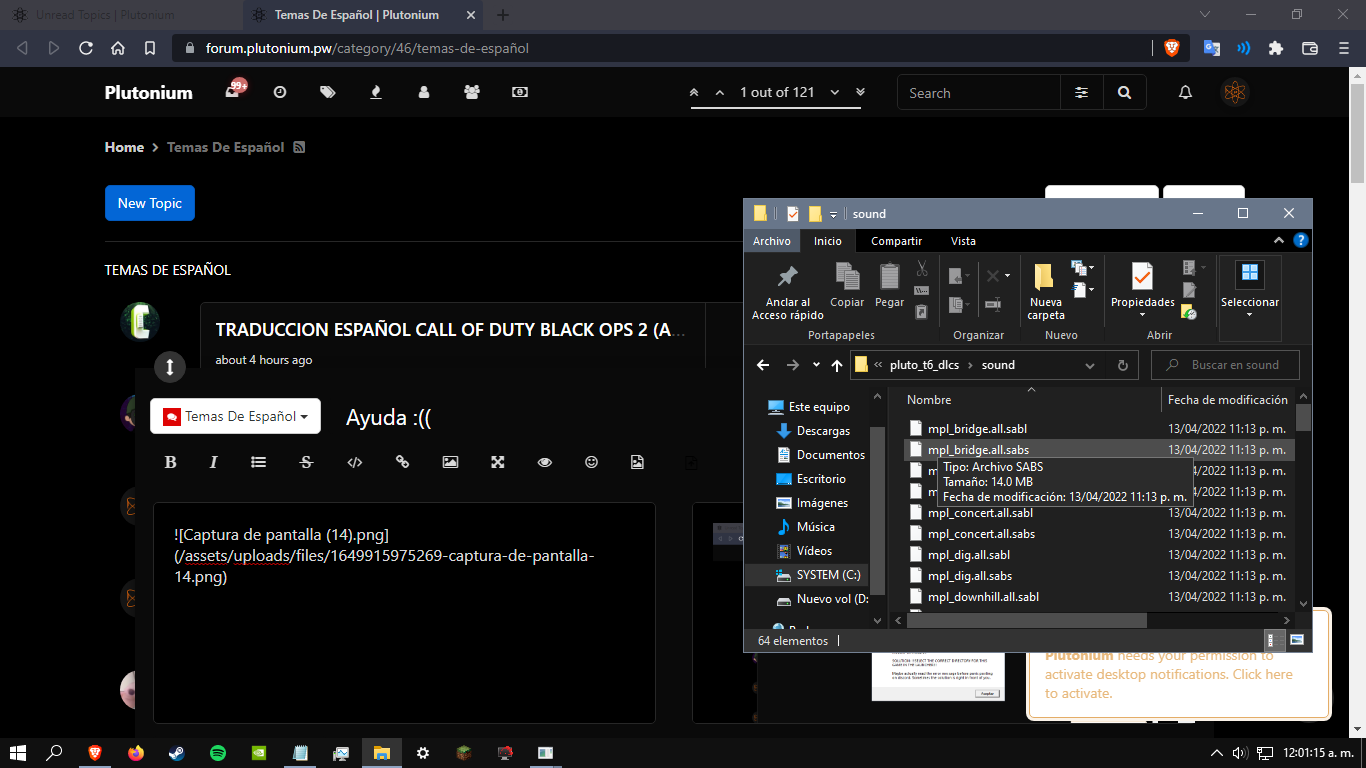
Task: Toggle italic formatting in composer
Action: (213, 462)
